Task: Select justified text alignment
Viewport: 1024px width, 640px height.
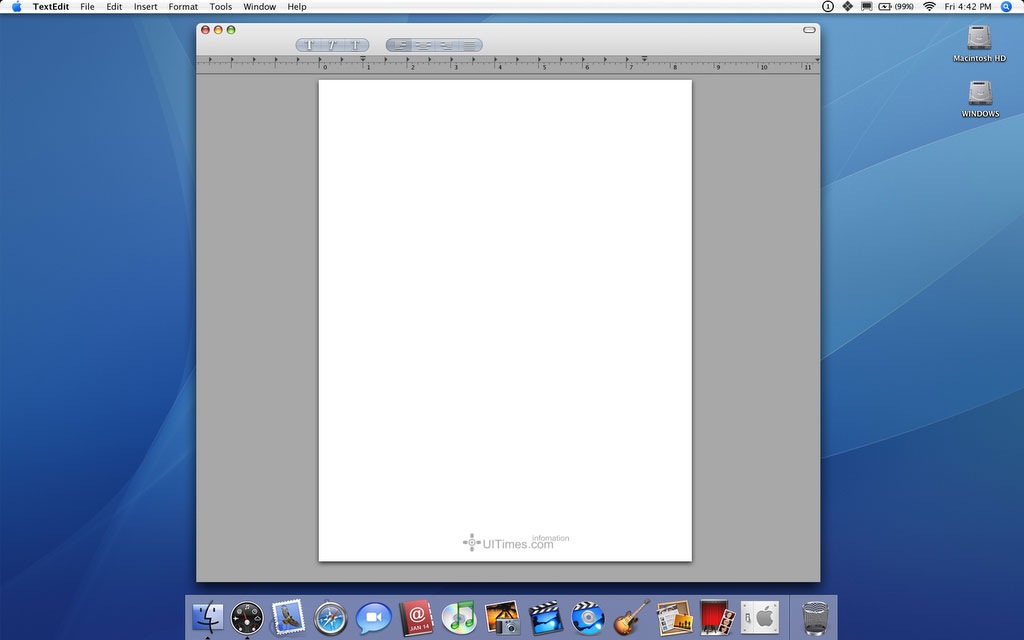Action: coord(469,45)
